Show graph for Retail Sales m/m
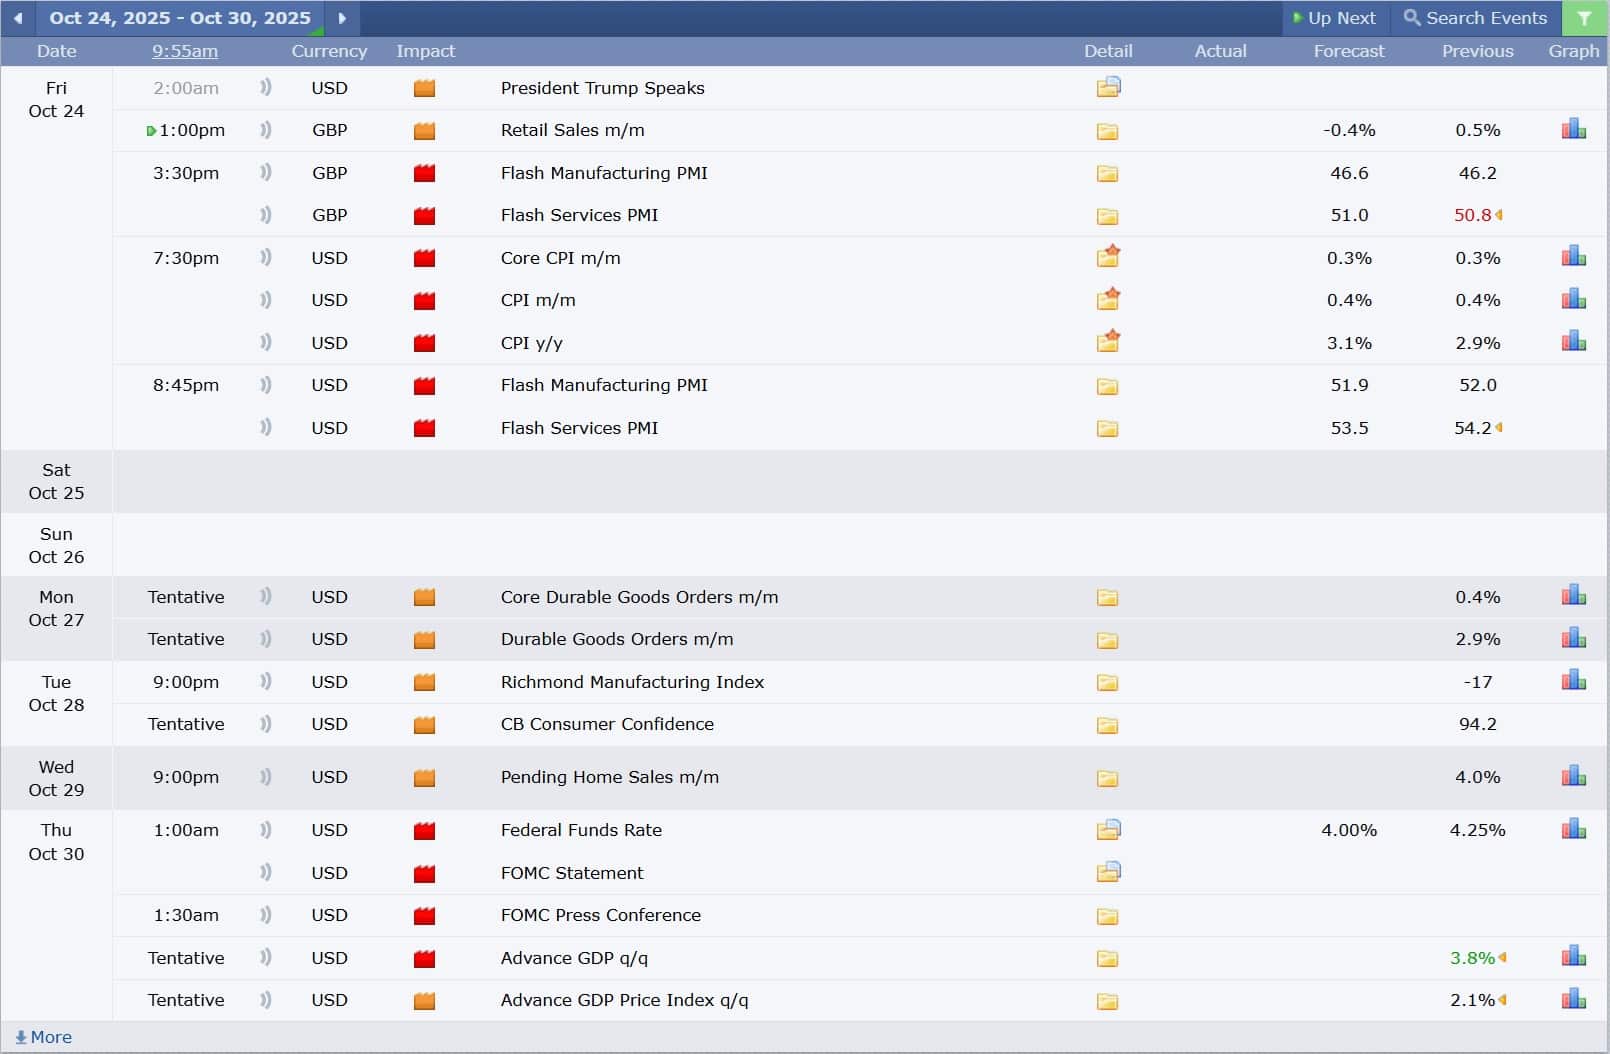Screen dimensions: 1610x1054 (1573, 130)
